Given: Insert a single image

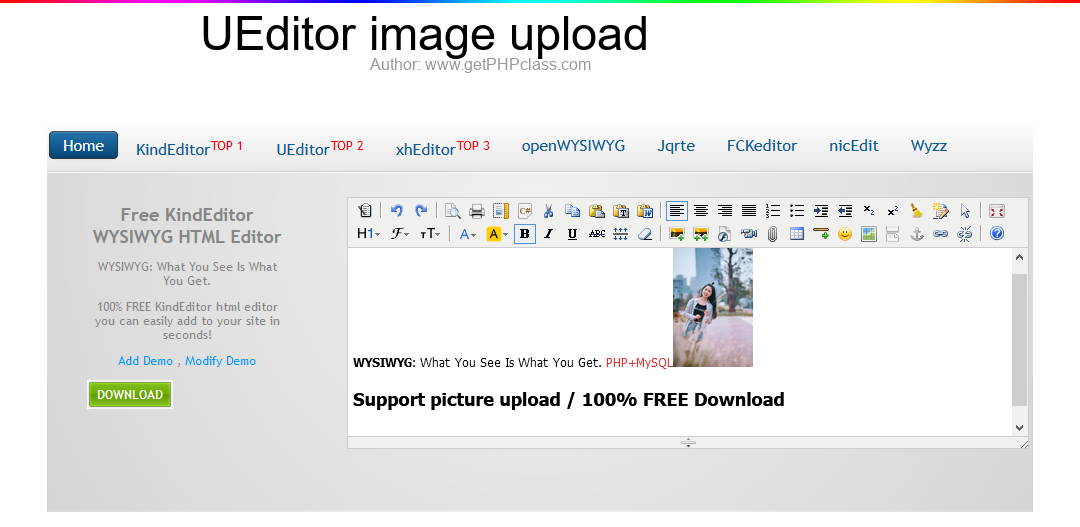Looking at the screenshot, I should [x=676, y=234].
